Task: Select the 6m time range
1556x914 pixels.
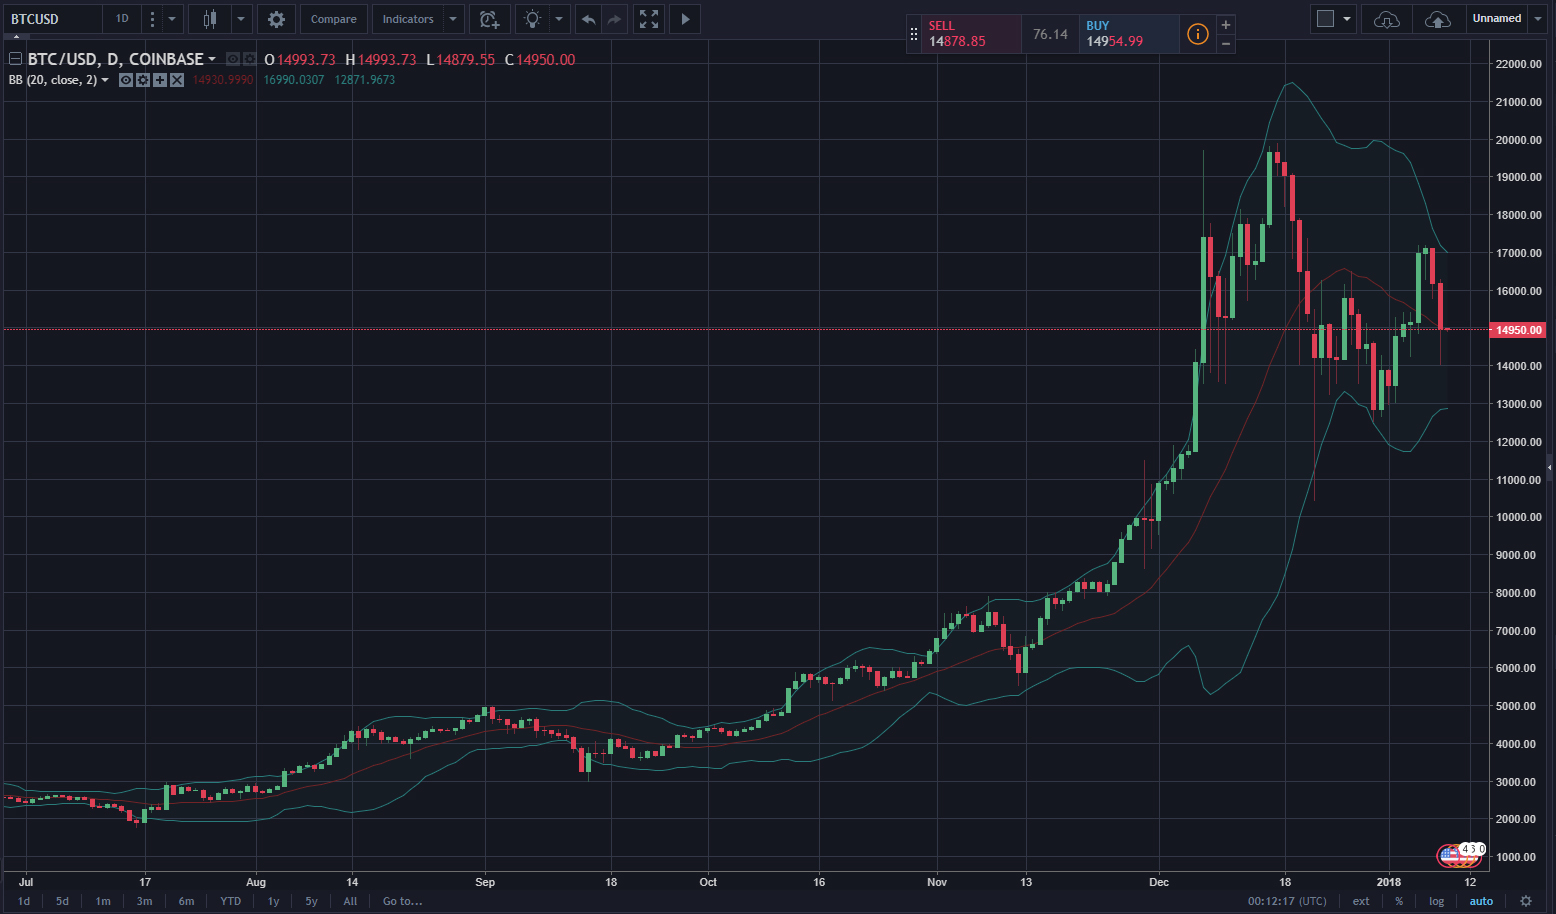Action: tap(186, 901)
